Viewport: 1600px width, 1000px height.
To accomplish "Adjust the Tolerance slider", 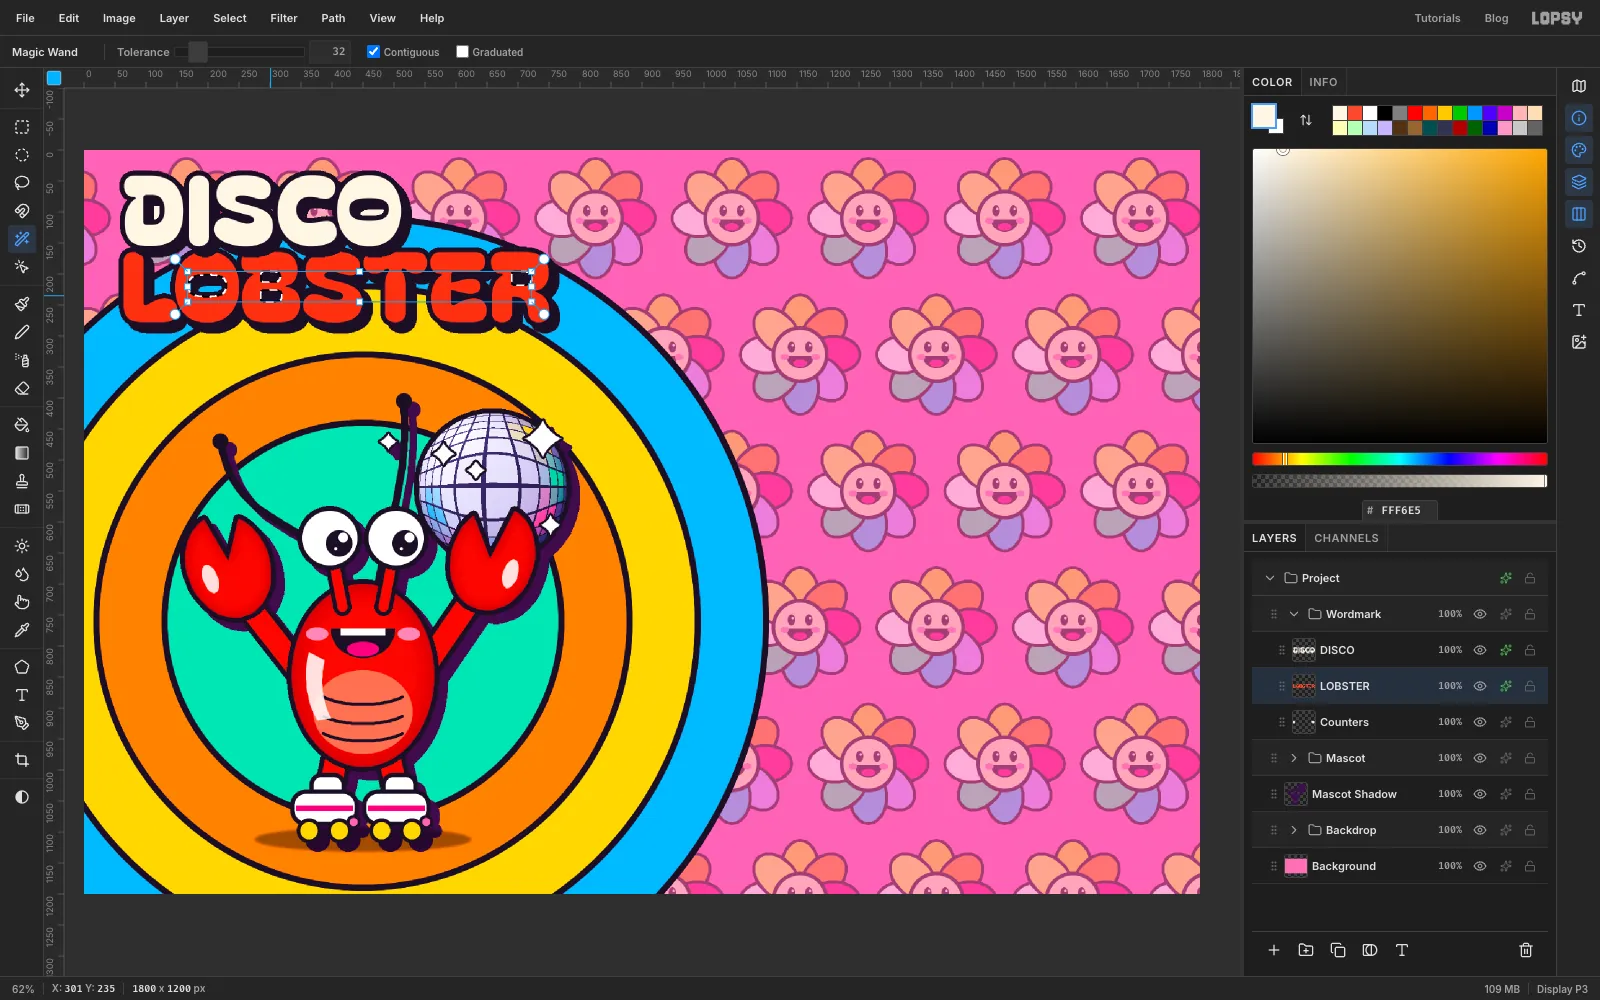I will pyautogui.click(x=240, y=52).
